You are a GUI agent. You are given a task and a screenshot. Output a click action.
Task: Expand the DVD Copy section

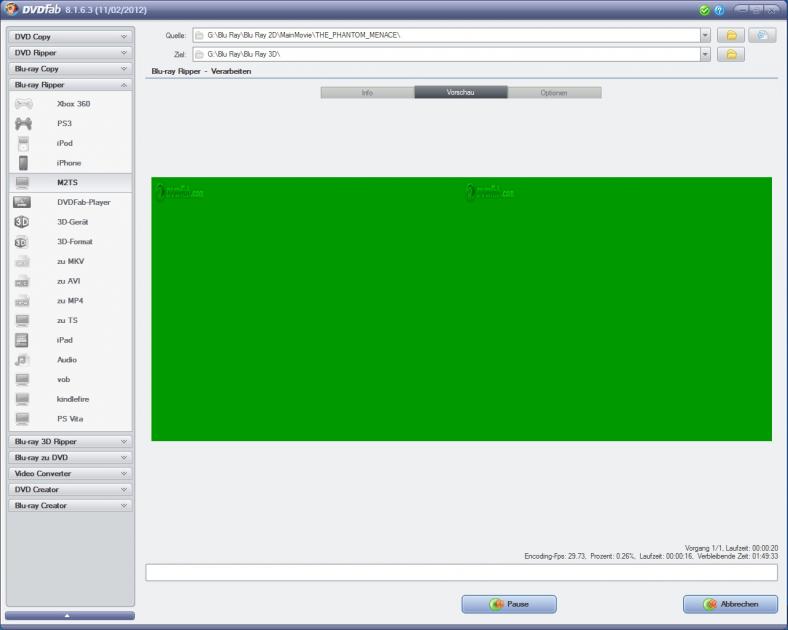(x=70, y=37)
